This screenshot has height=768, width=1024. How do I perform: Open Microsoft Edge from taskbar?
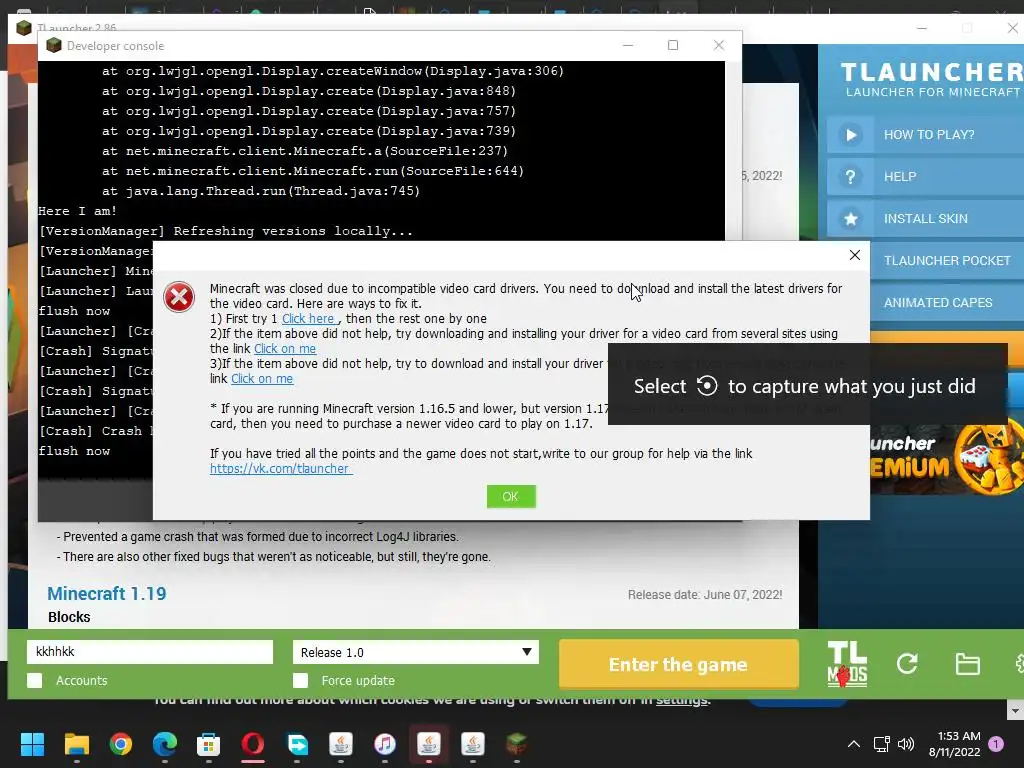pos(165,744)
